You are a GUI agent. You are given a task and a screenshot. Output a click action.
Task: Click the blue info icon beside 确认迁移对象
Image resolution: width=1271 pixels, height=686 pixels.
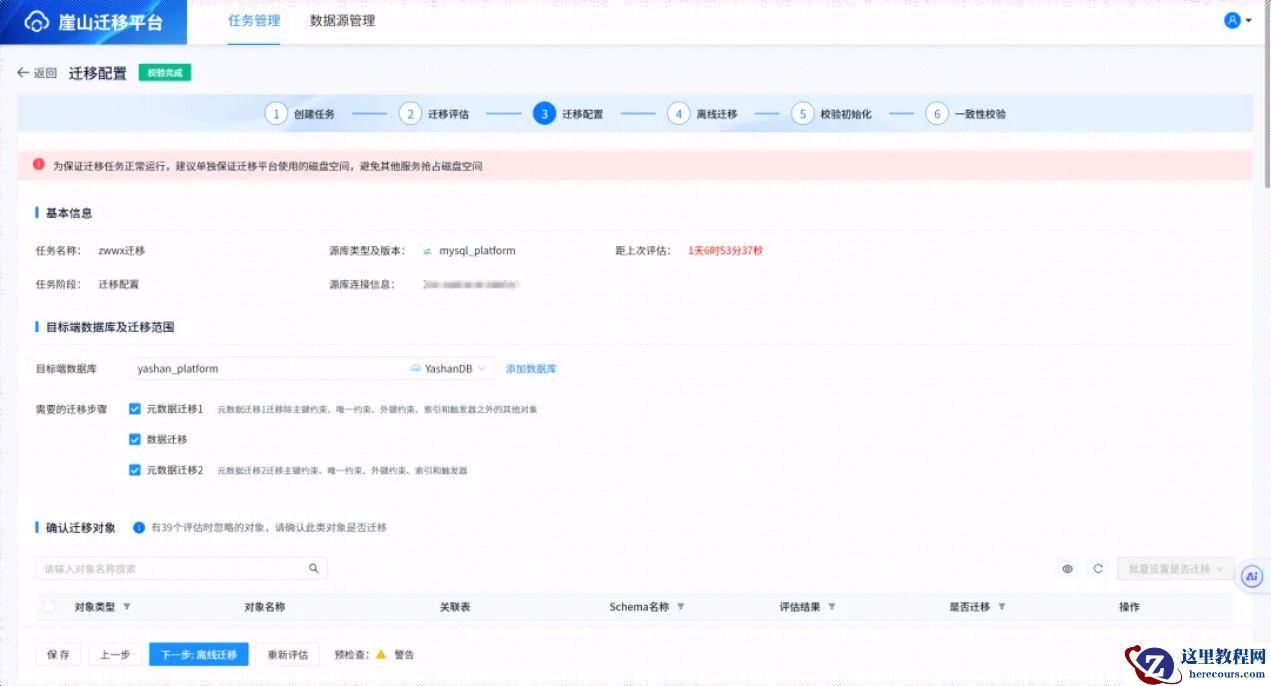[139, 527]
